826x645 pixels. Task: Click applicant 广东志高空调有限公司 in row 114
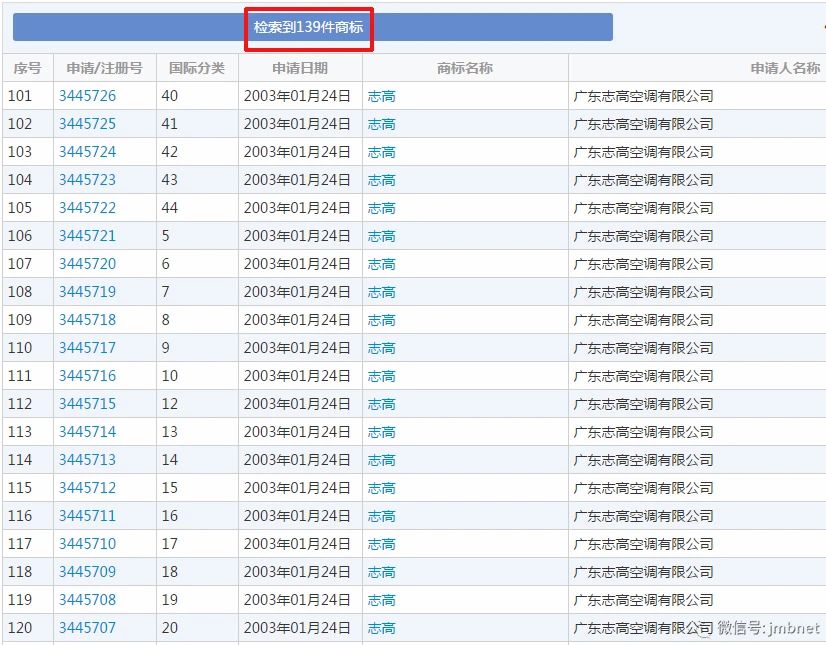(x=643, y=460)
